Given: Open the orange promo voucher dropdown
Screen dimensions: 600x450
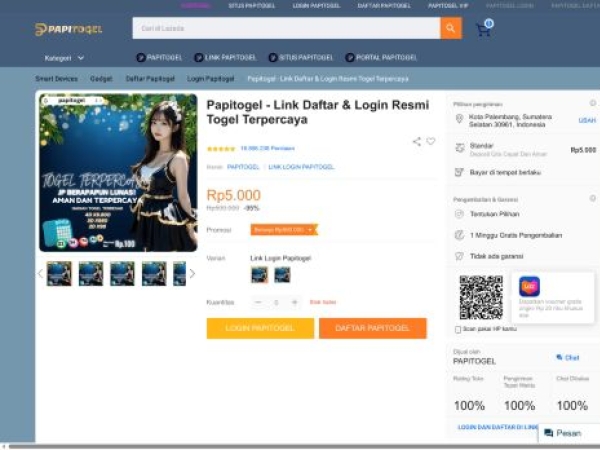Looking at the screenshot, I should coord(283,229).
